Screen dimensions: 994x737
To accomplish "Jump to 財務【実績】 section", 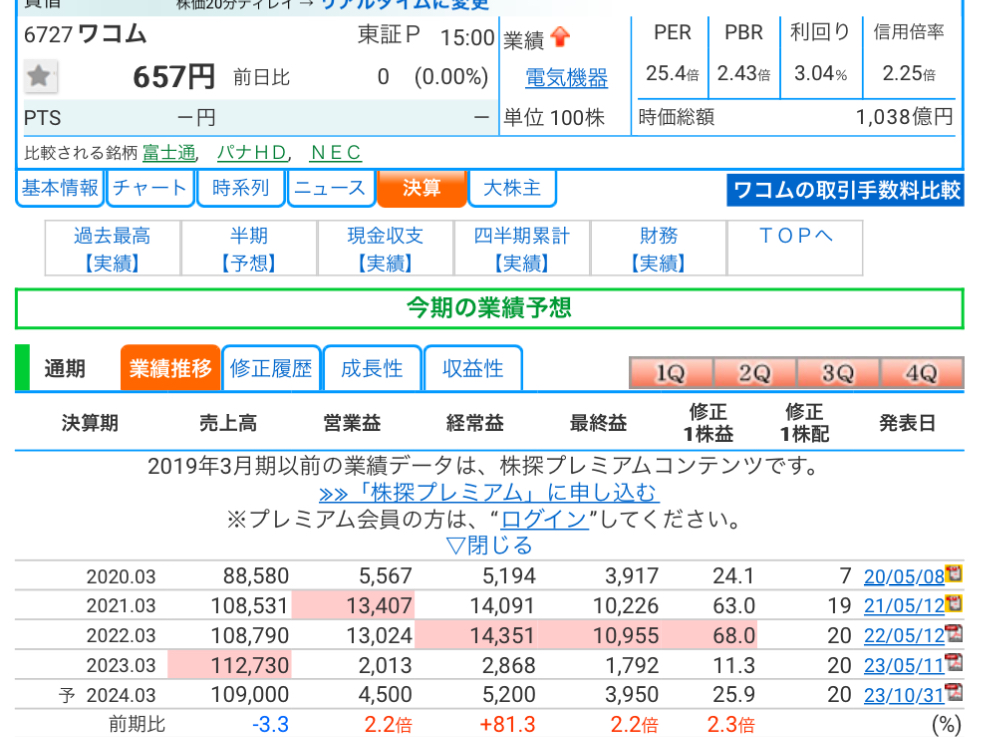I will coord(659,248).
